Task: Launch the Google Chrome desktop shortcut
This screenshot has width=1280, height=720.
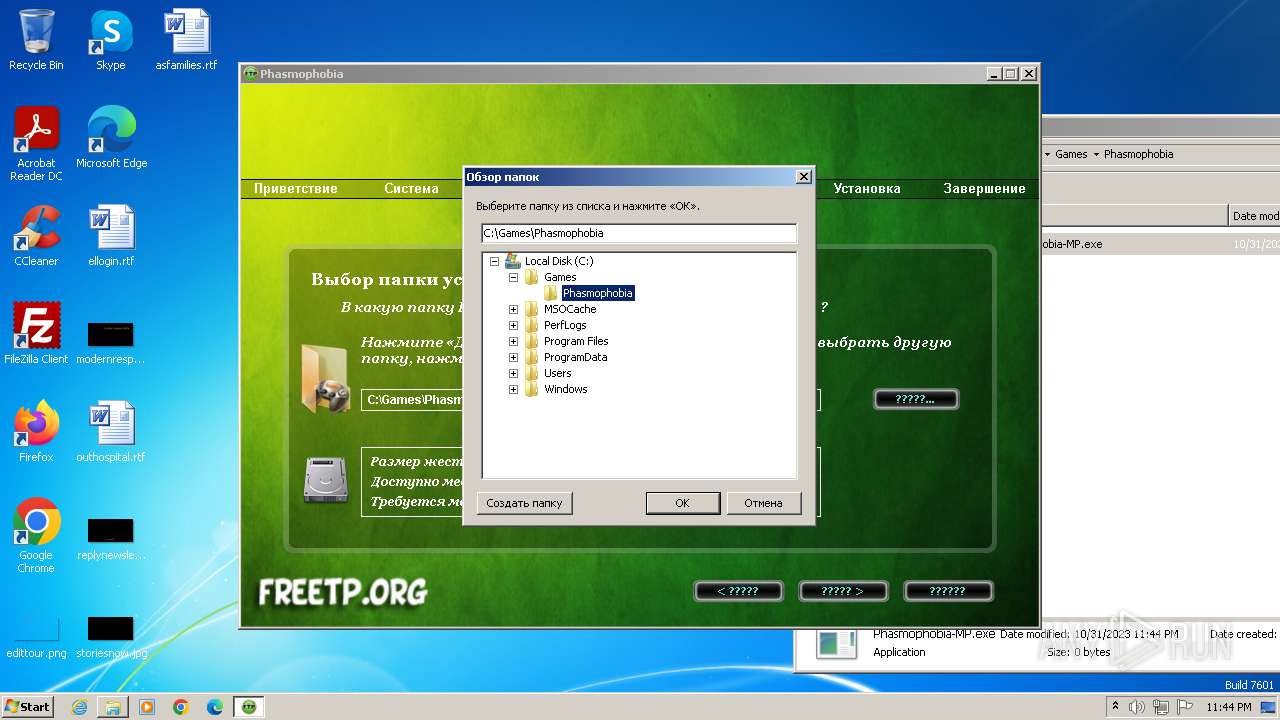Action: pyautogui.click(x=36, y=536)
